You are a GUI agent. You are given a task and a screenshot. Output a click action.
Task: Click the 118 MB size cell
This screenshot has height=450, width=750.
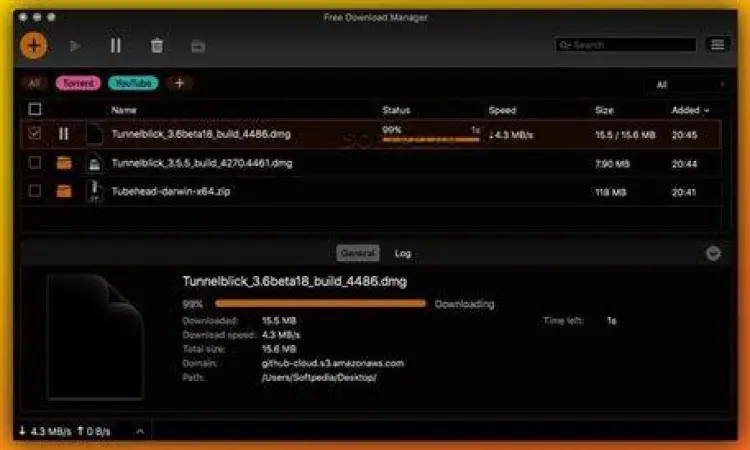610,192
